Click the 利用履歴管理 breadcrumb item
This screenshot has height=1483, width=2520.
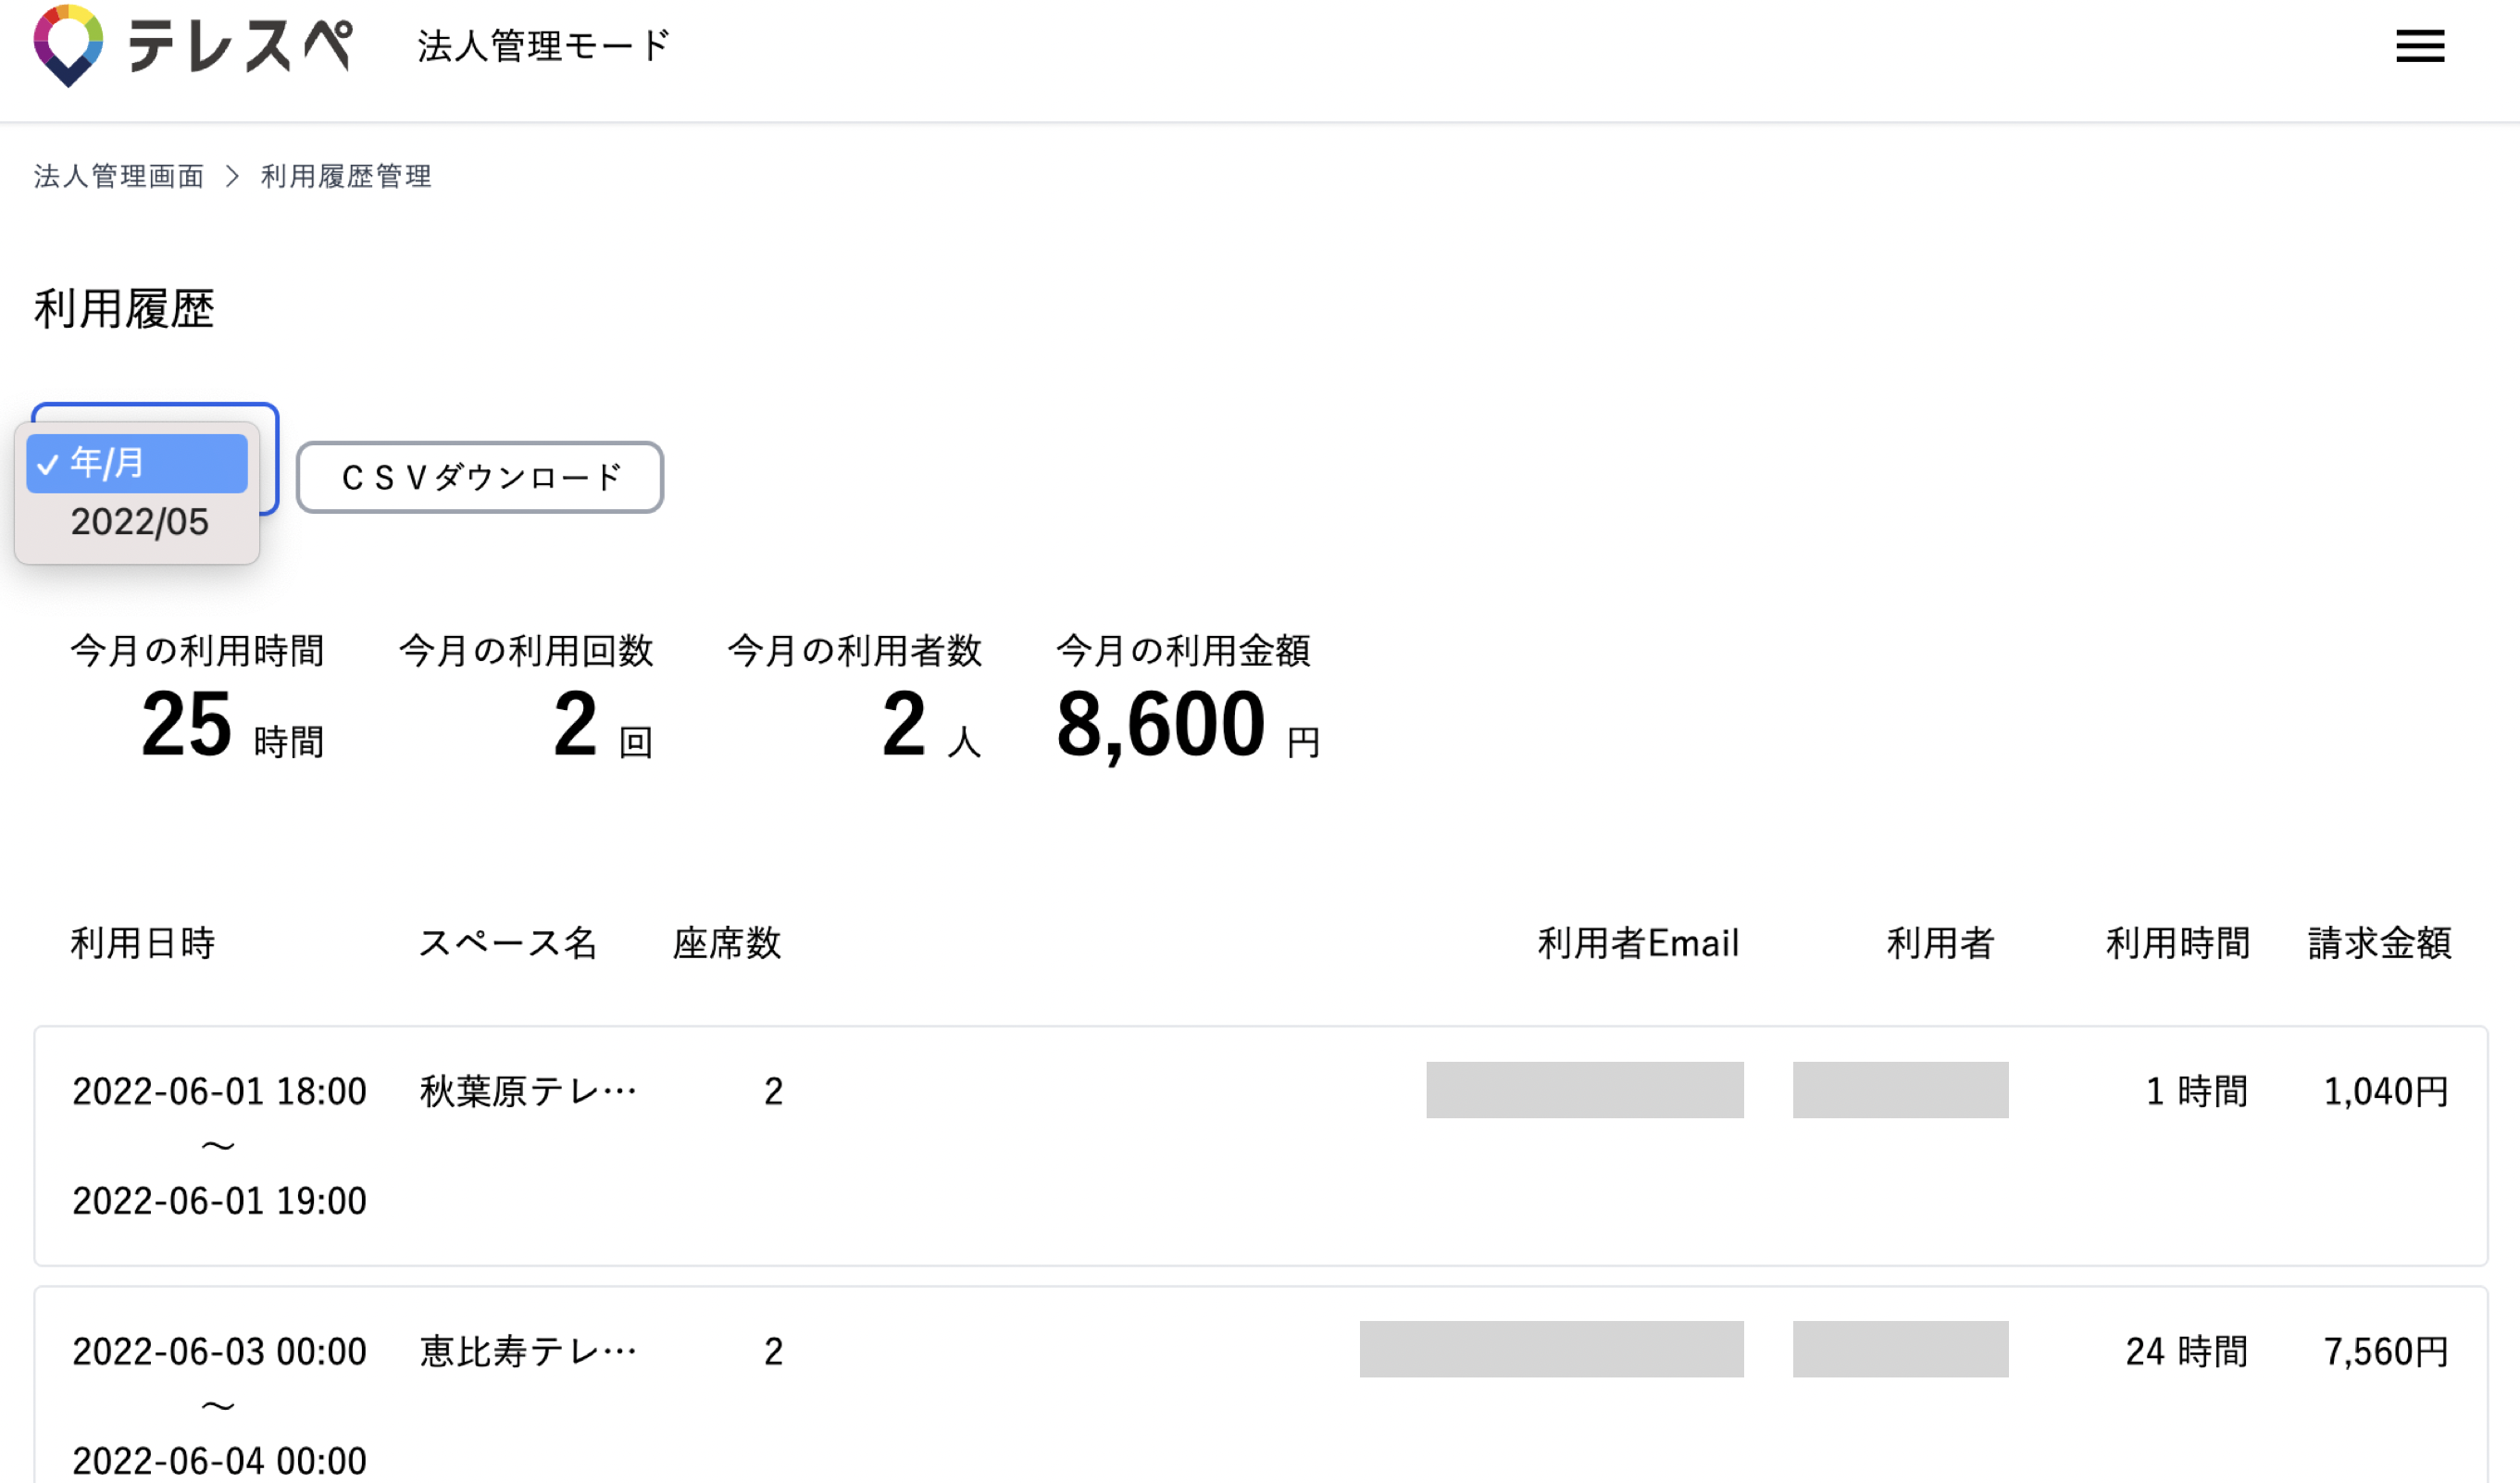point(346,177)
